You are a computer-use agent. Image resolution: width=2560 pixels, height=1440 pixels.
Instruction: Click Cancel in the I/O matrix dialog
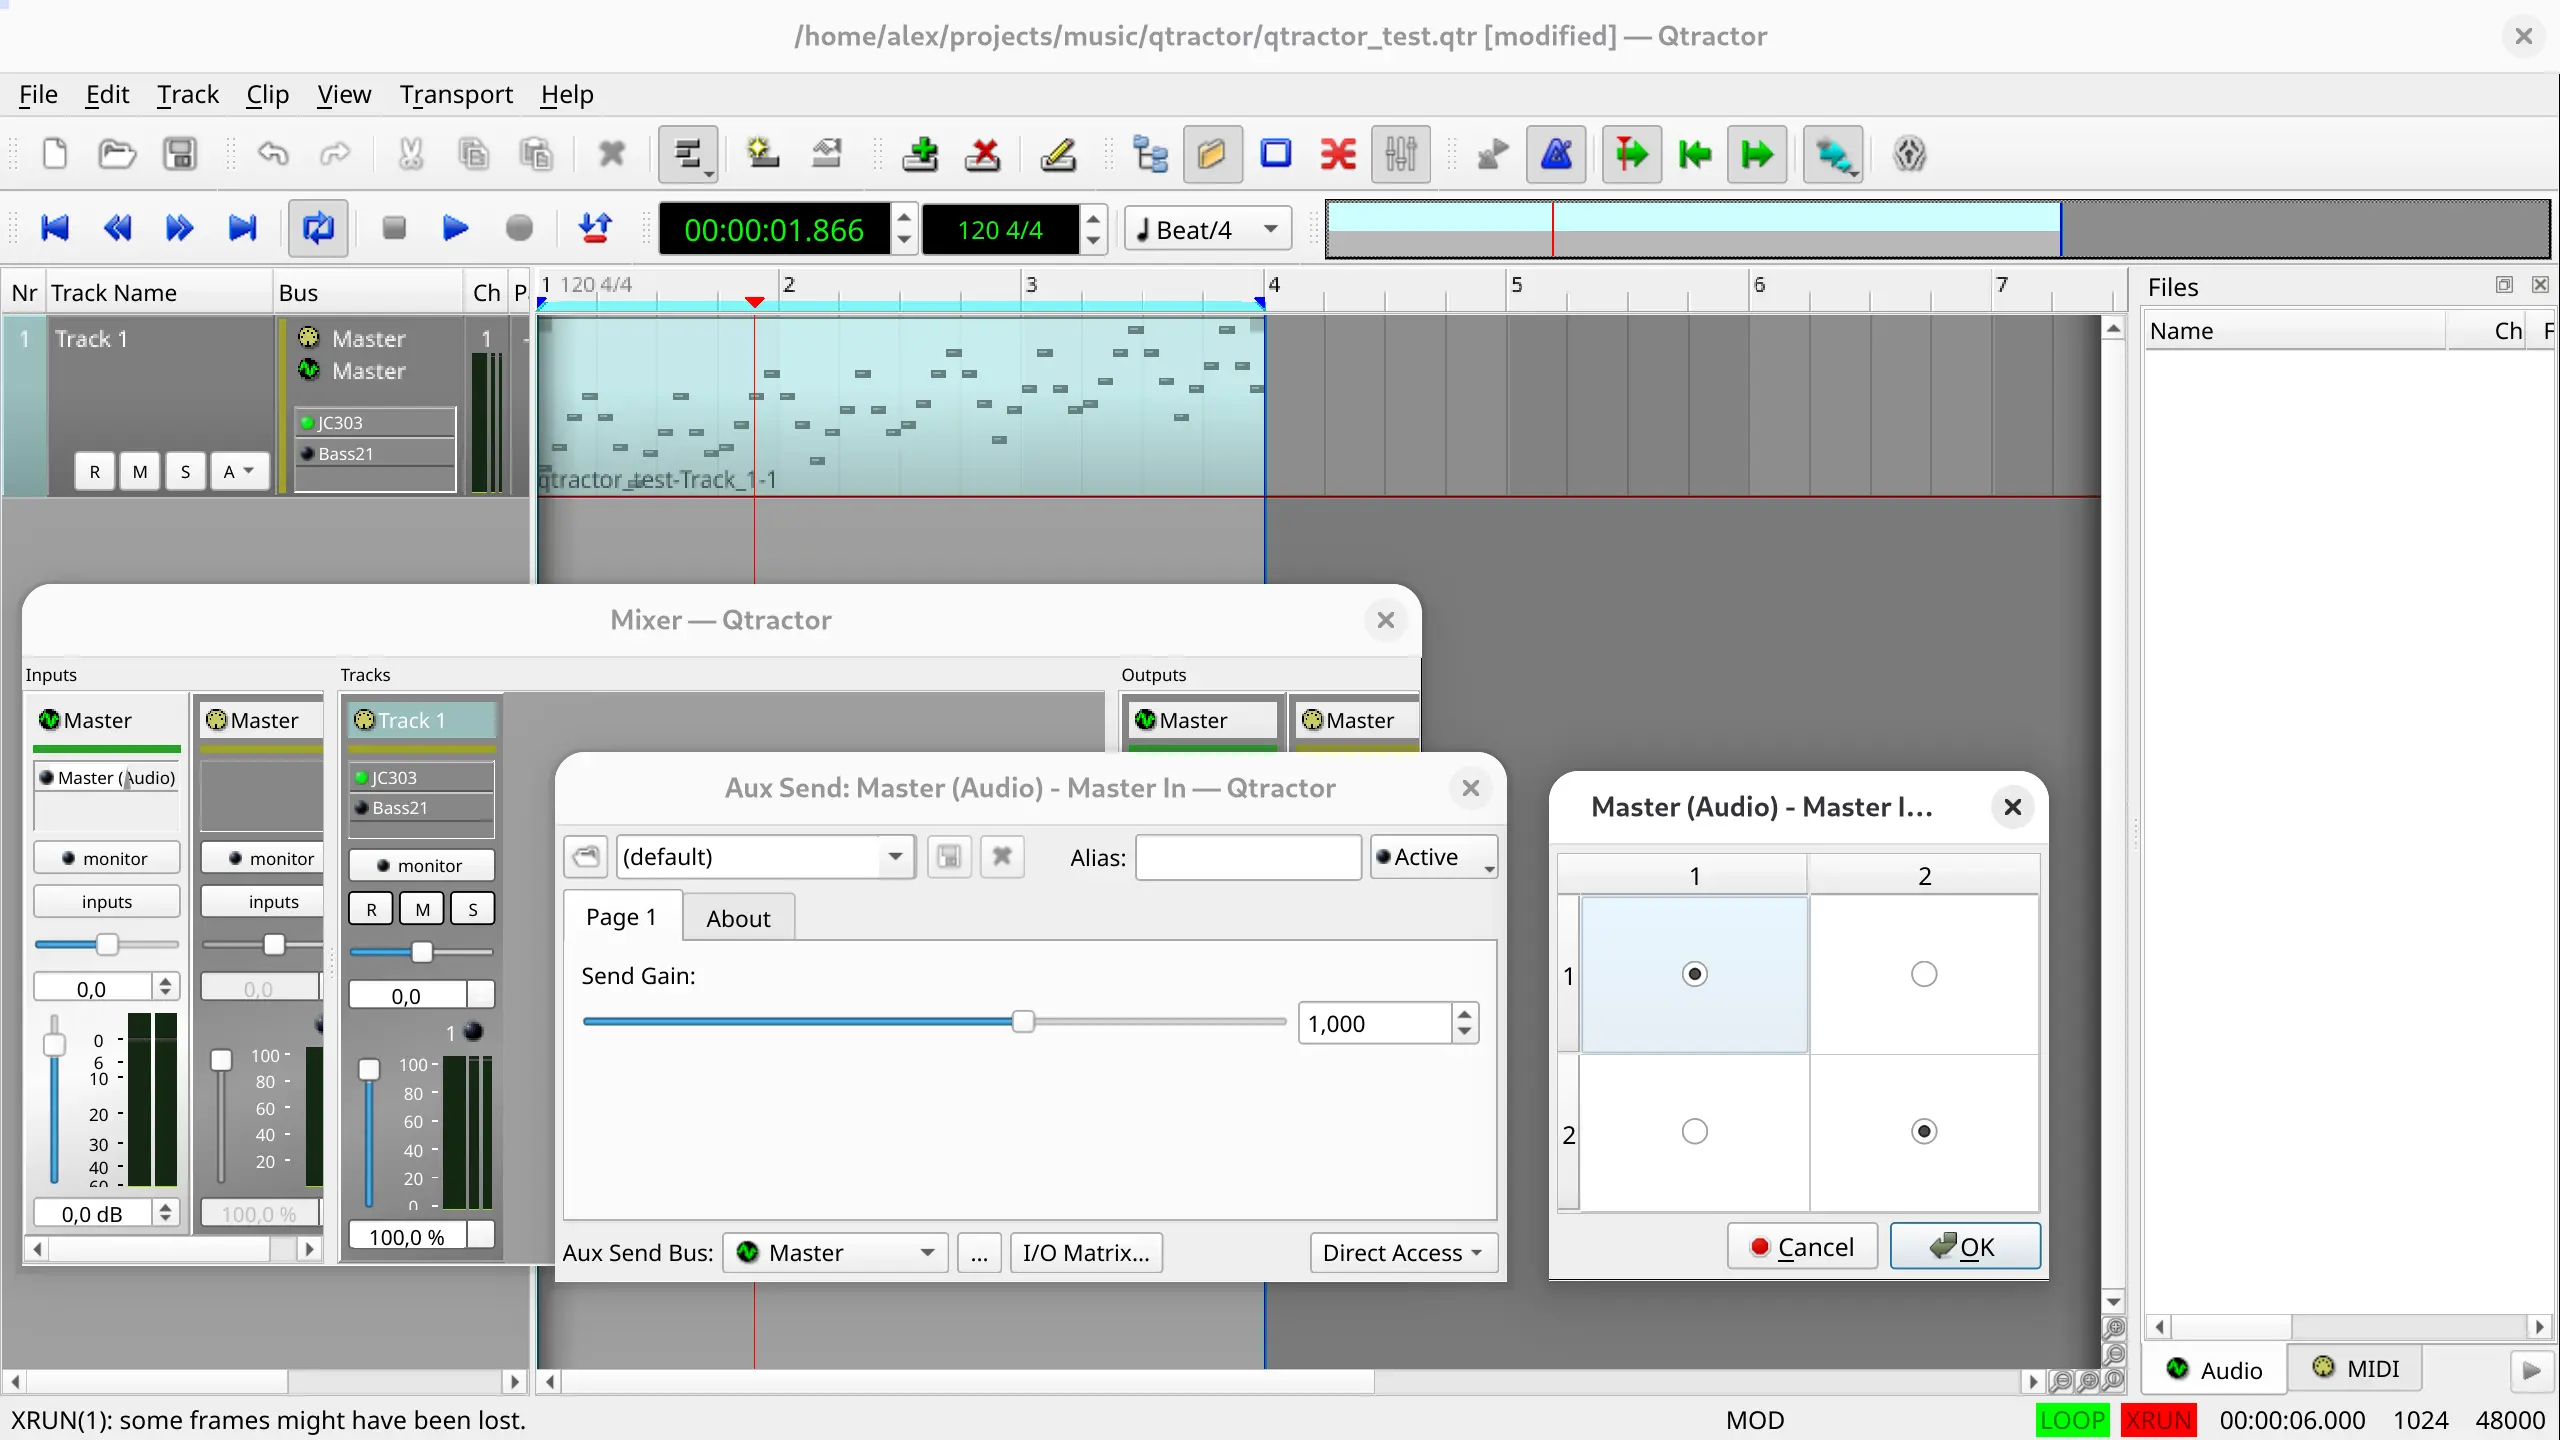coord(1802,1246)
